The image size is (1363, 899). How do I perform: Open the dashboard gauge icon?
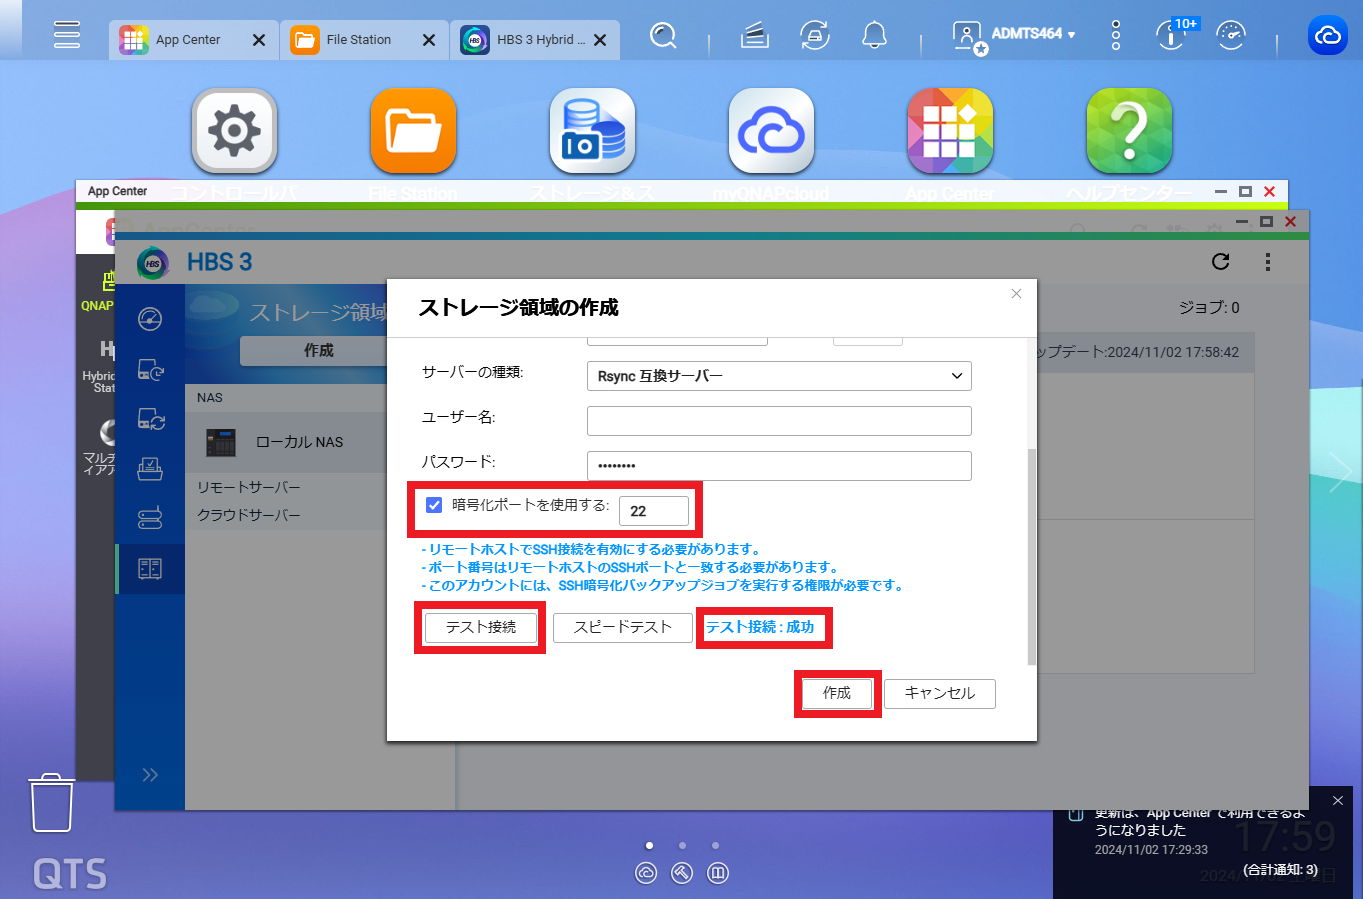tap(1231, 36)
